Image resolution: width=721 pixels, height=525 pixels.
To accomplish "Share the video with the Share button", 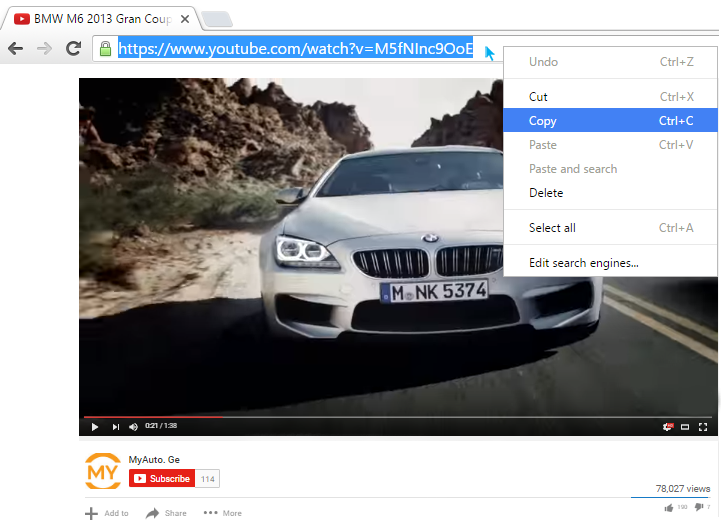I will 166,513.
